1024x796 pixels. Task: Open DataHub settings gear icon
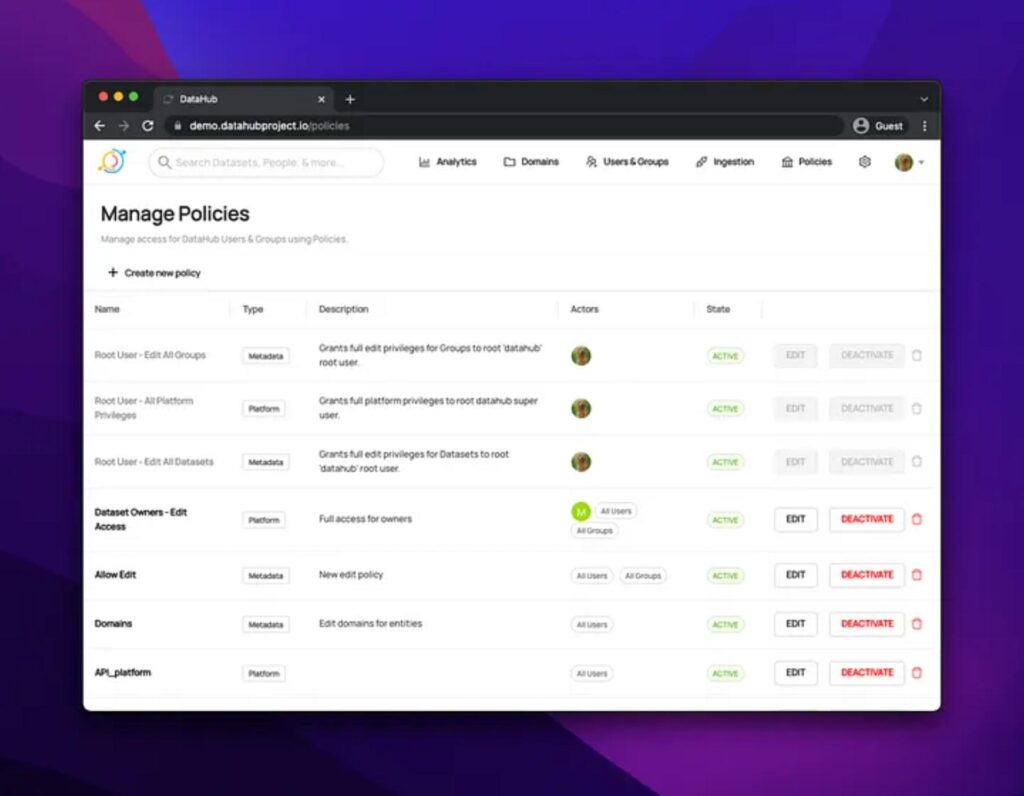tap(863, 161)
